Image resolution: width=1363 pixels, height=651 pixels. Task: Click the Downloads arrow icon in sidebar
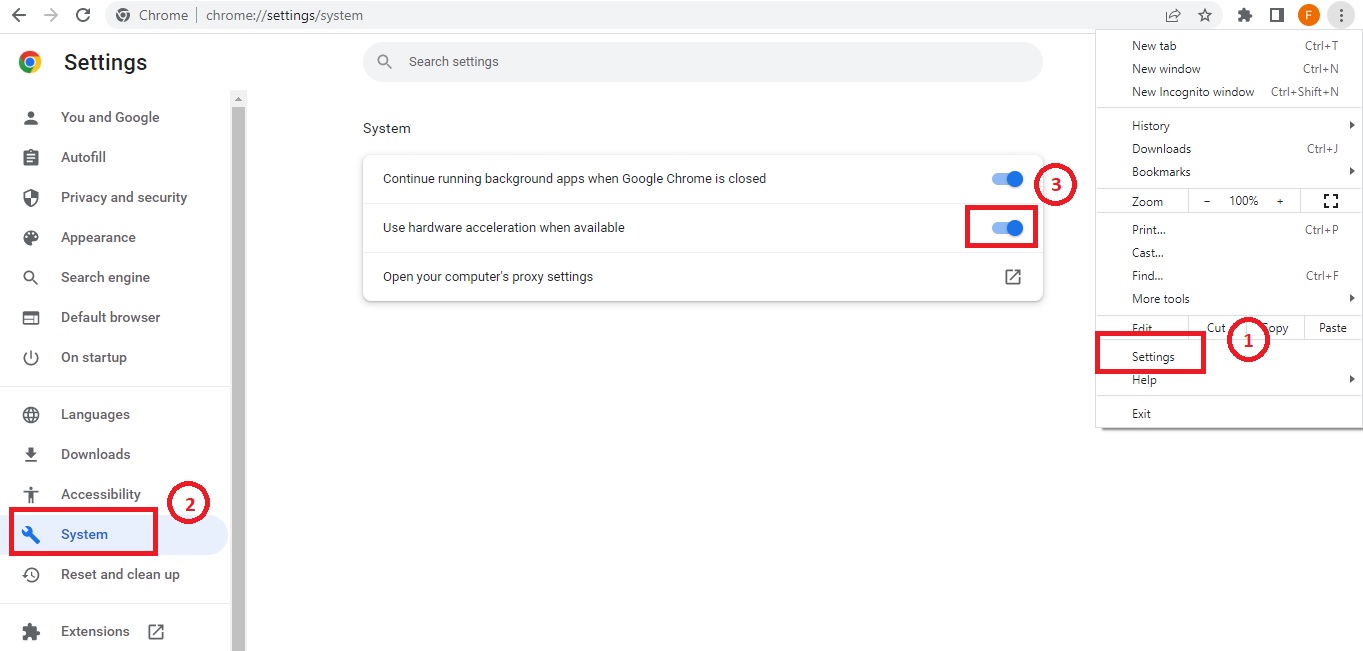pyautogui.click(x=31, y=454)
